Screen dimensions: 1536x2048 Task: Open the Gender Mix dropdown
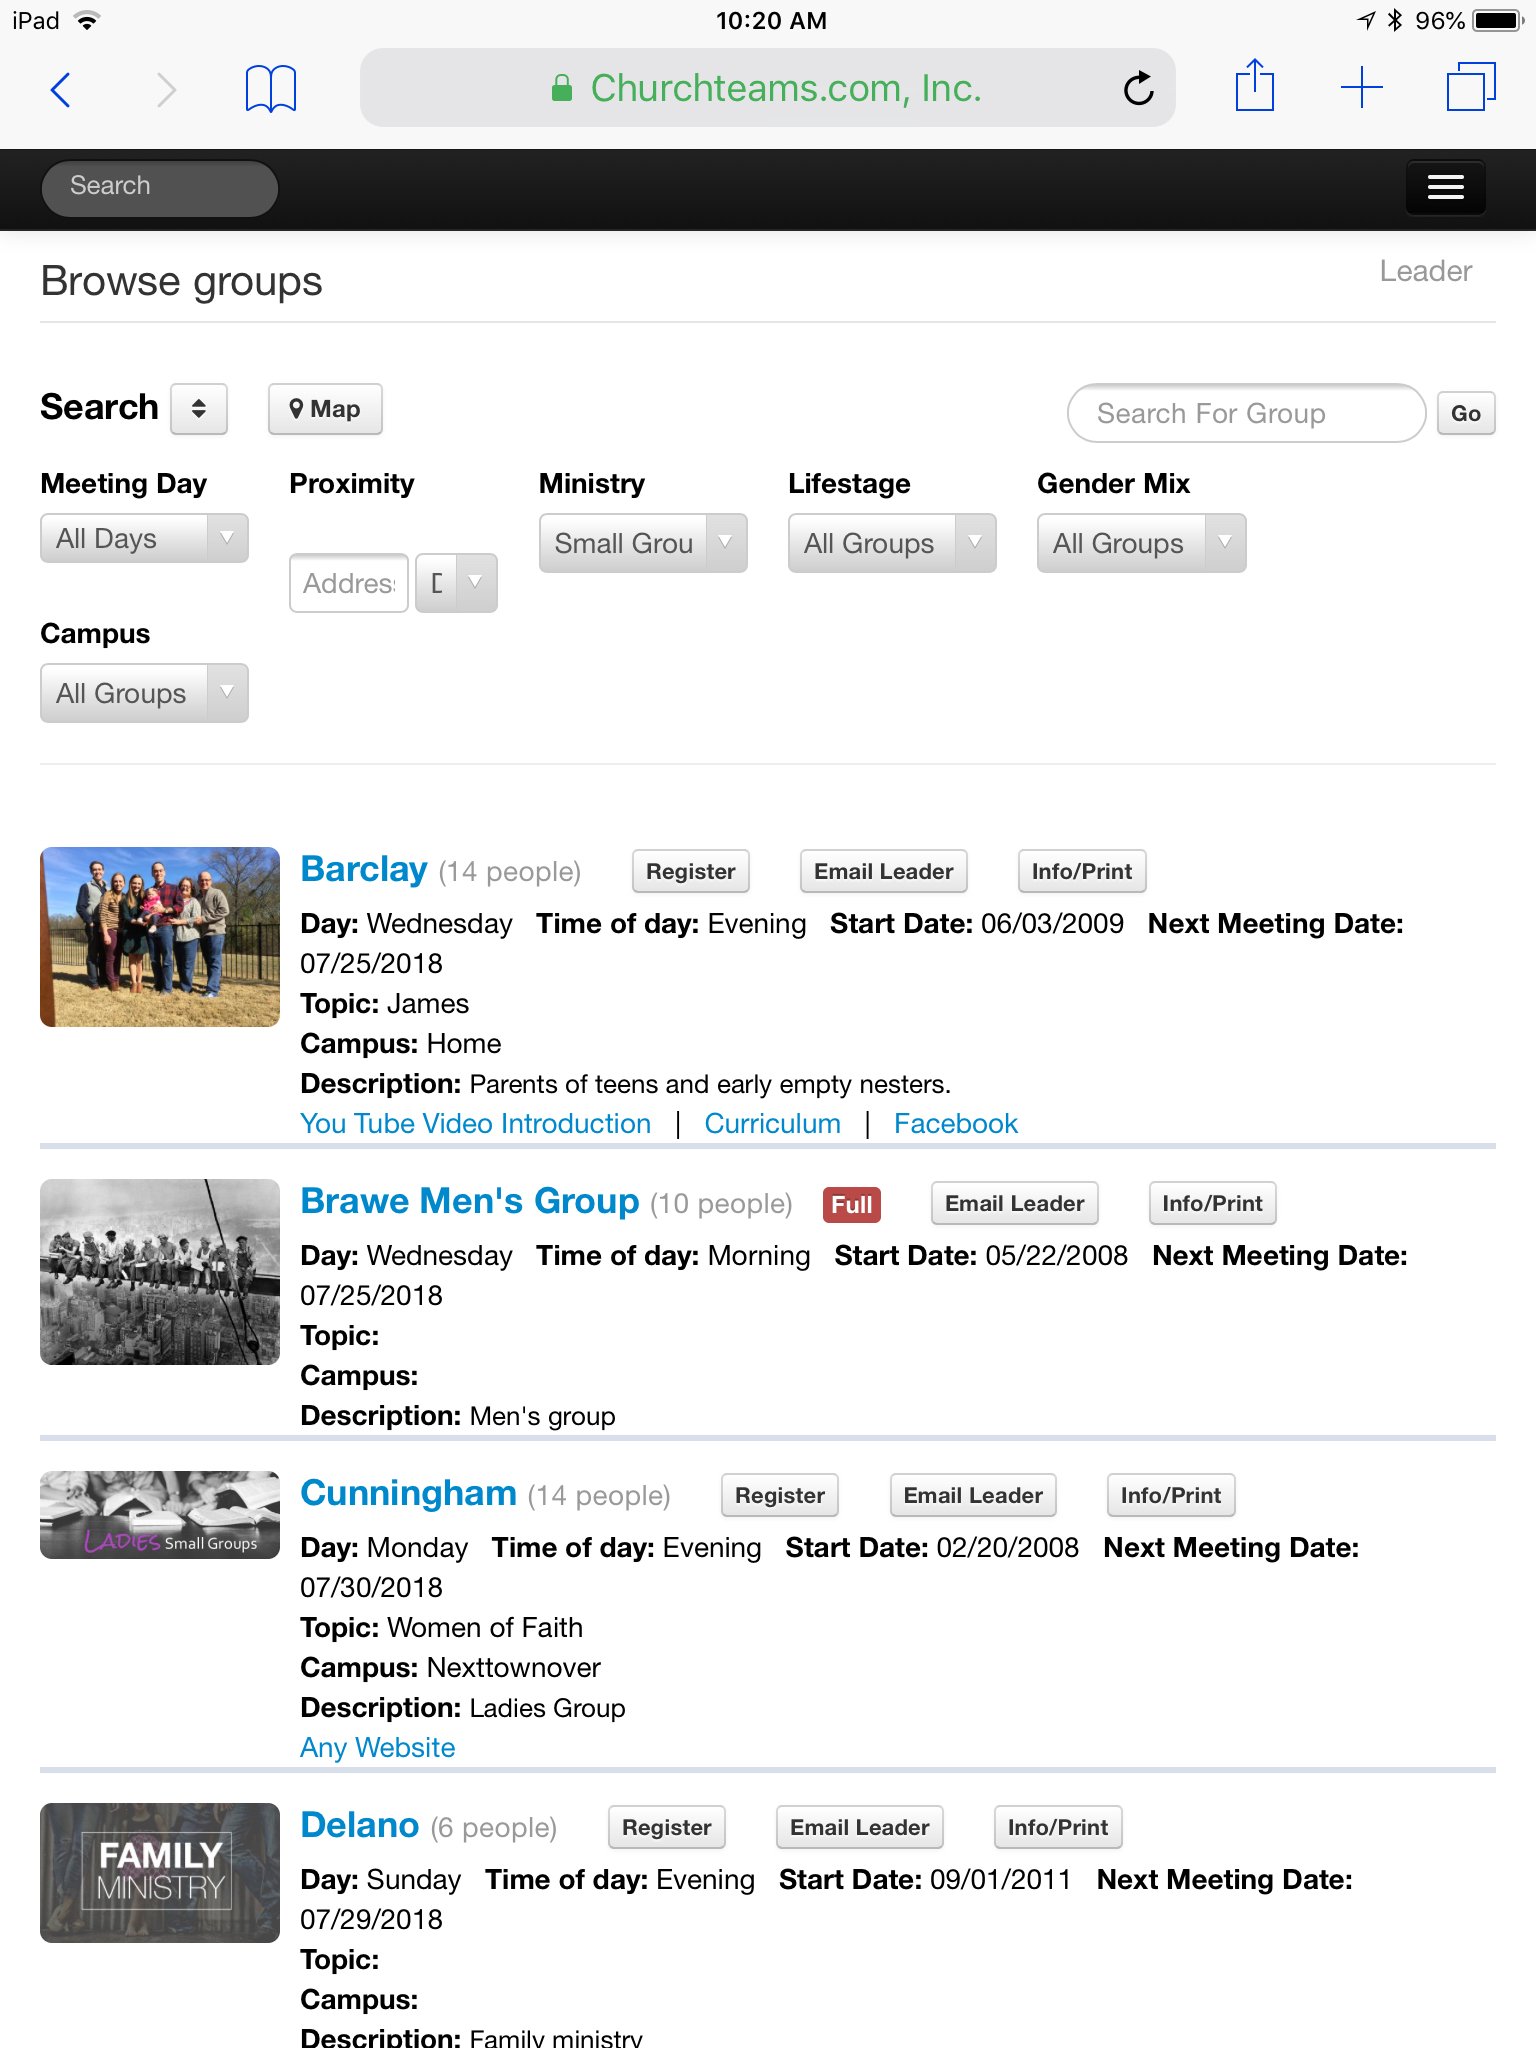(1141, 543)
